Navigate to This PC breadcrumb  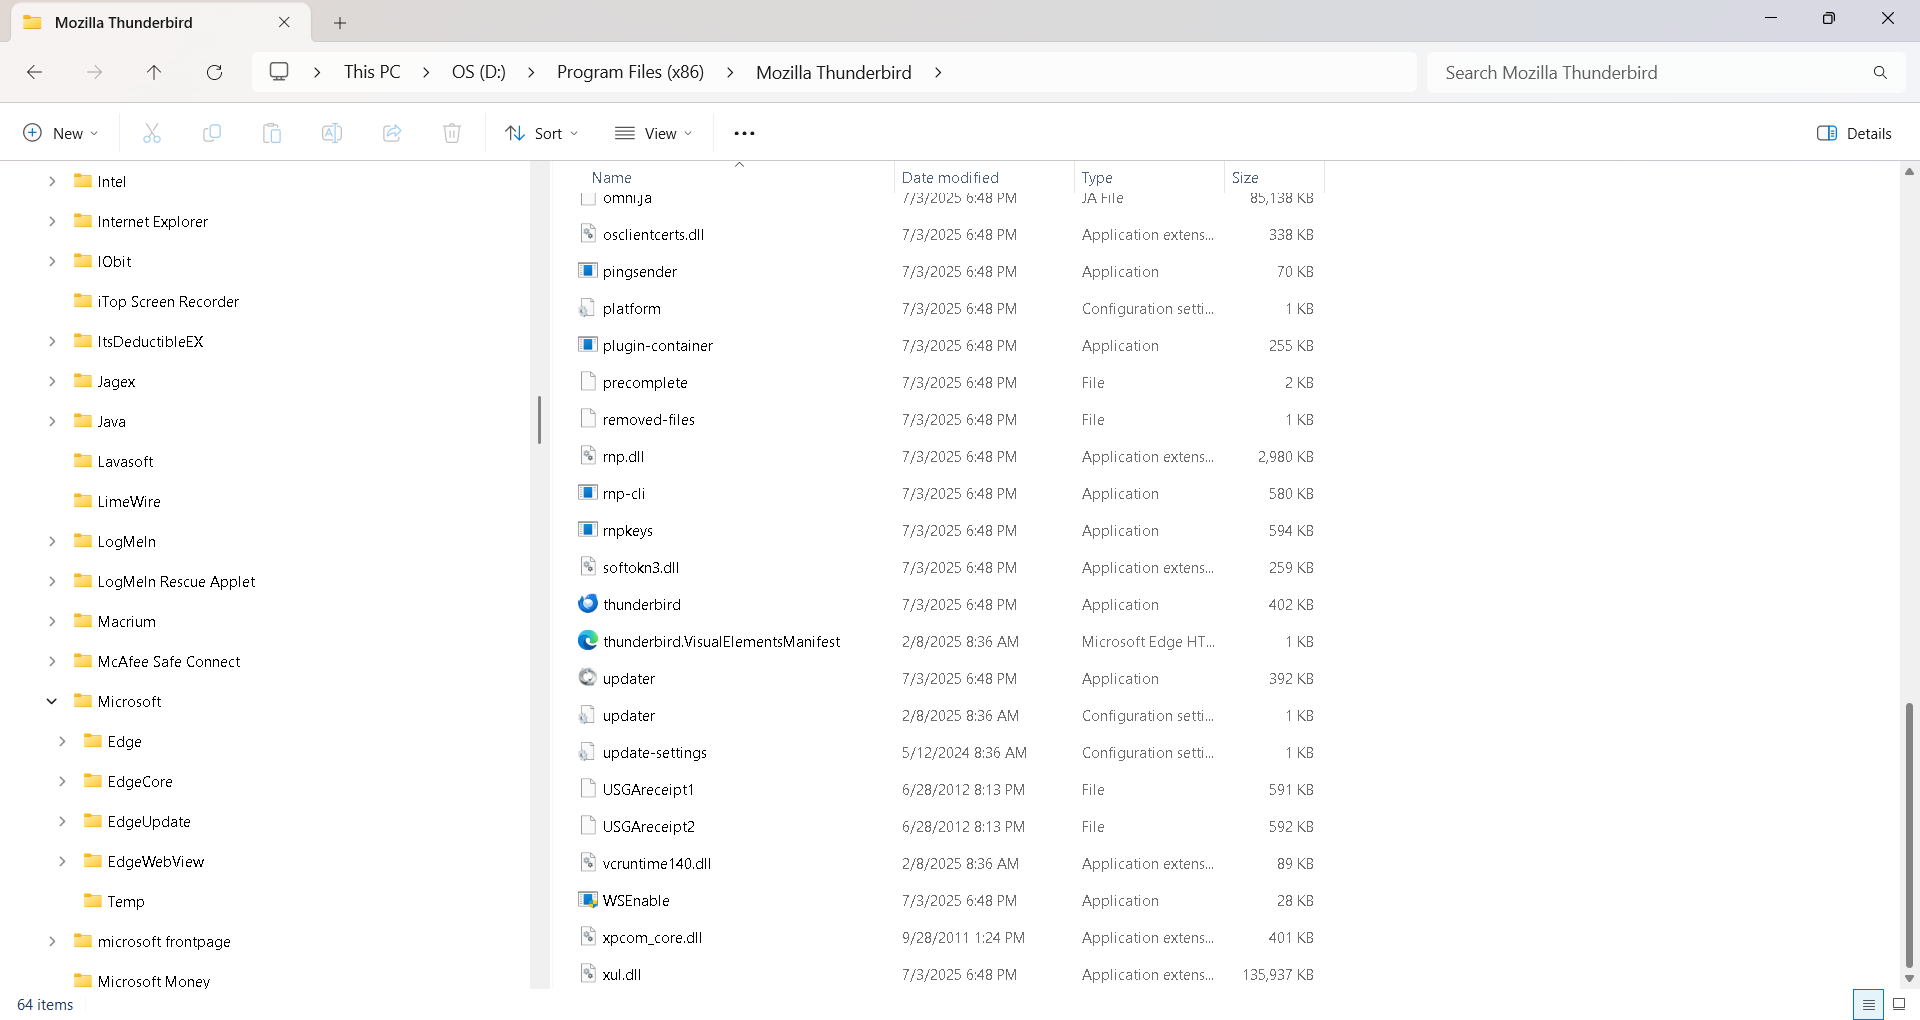[x=372, y=72]
